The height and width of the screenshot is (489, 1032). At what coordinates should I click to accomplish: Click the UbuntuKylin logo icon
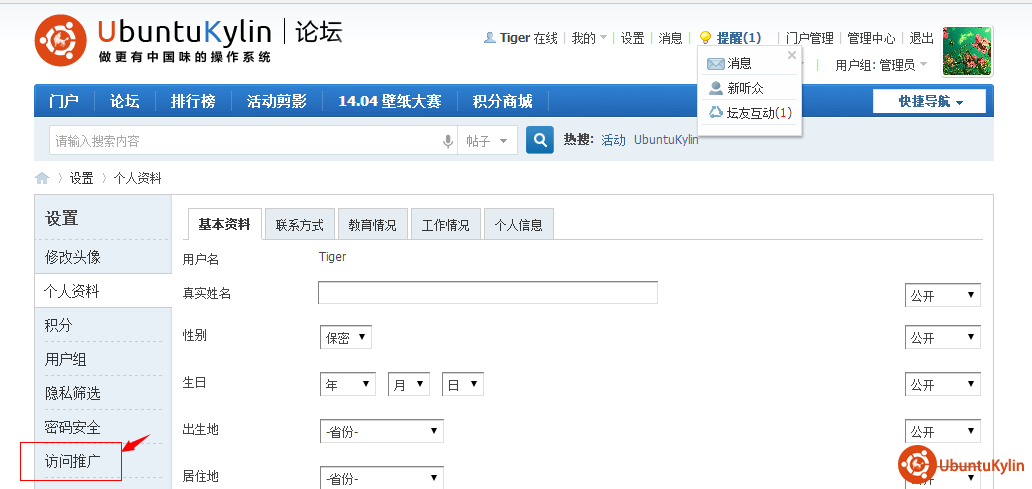[61, 41]
